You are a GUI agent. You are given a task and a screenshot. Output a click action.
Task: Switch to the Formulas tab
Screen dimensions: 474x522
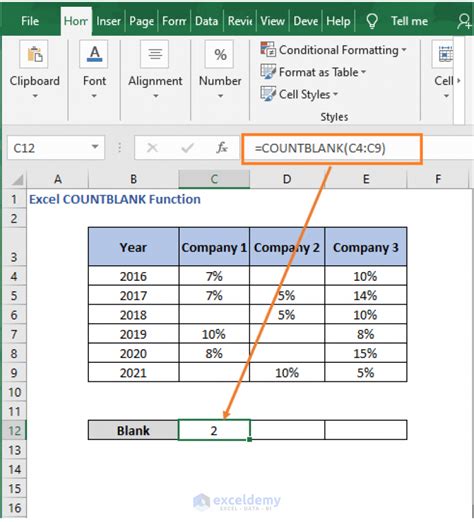[x=174, y=21]
